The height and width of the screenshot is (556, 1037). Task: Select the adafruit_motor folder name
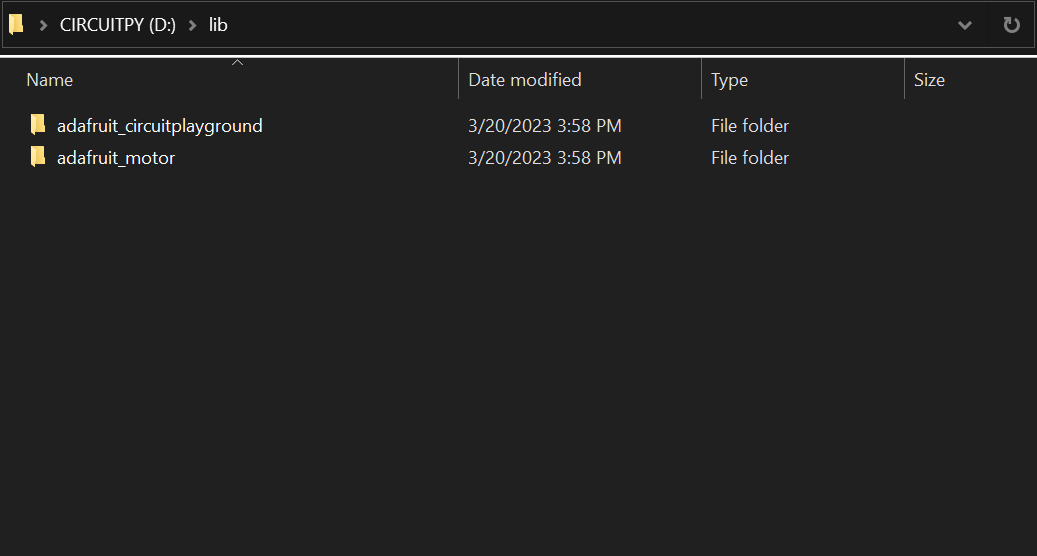[116, 158]
